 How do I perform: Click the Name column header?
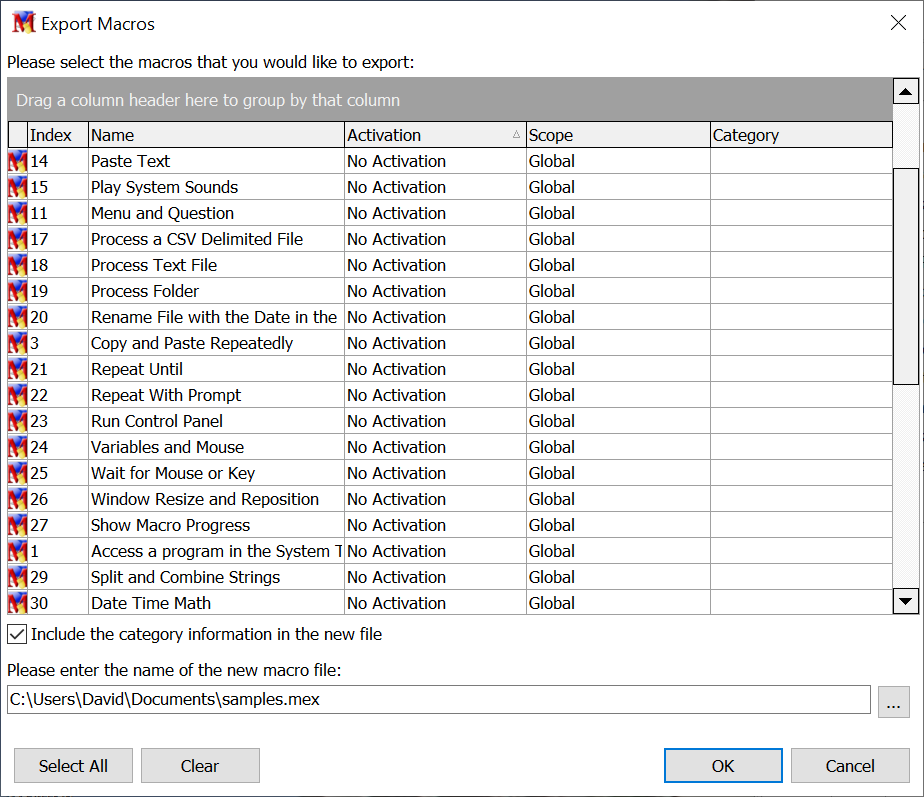(216, 135)
